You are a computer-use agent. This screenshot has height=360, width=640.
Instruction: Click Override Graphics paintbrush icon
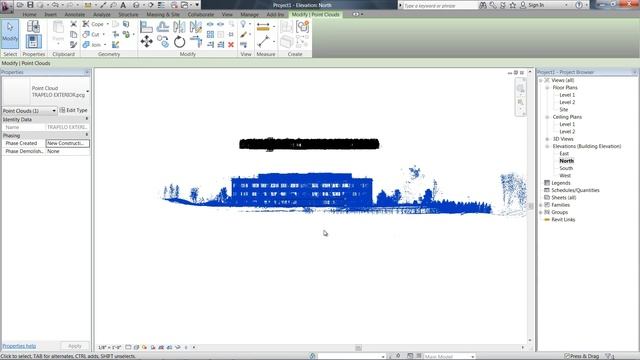(x=243, y=35)
